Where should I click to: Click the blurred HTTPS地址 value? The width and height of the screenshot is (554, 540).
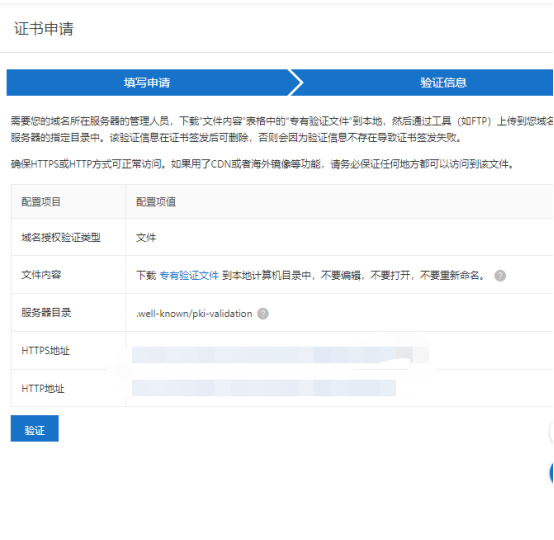[x=280, y=354]
